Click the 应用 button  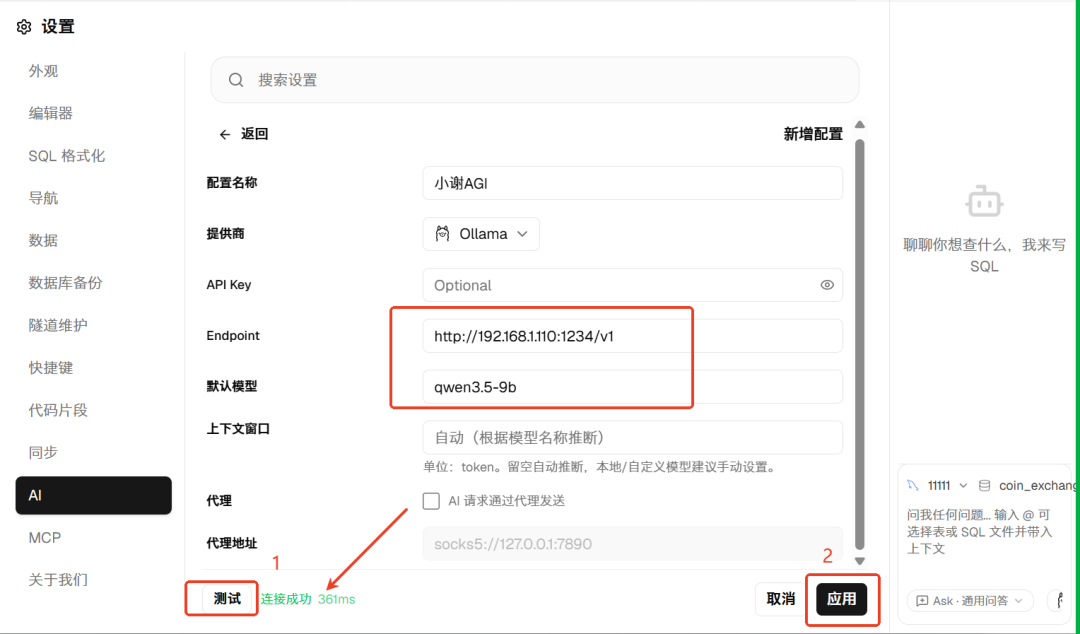pyautogui.click(x=842, y=599)
